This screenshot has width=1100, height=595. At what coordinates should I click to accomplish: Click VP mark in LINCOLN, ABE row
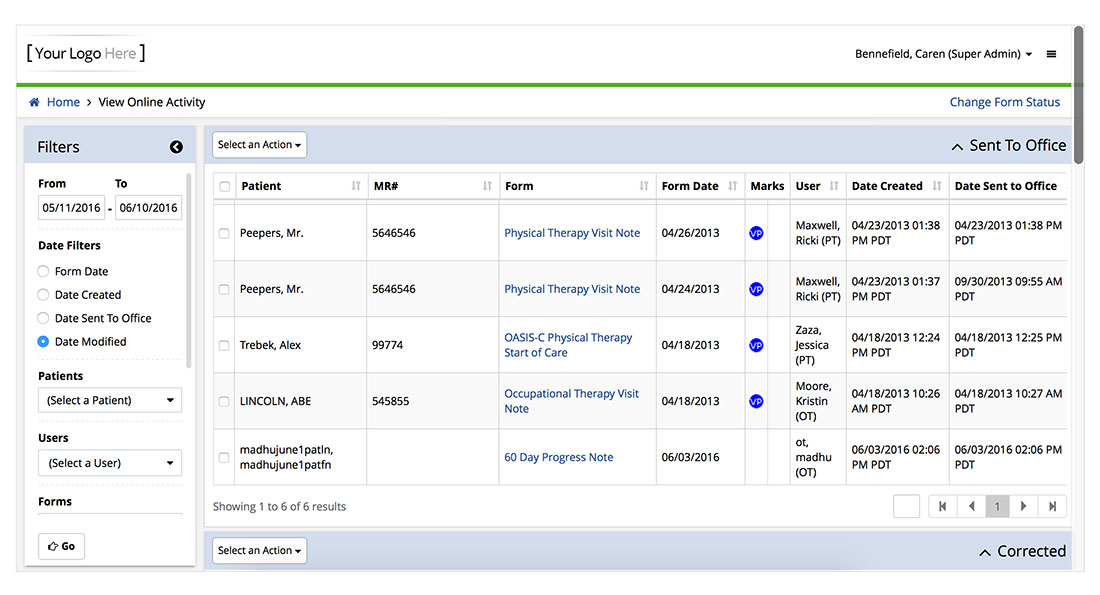(756, 401)
